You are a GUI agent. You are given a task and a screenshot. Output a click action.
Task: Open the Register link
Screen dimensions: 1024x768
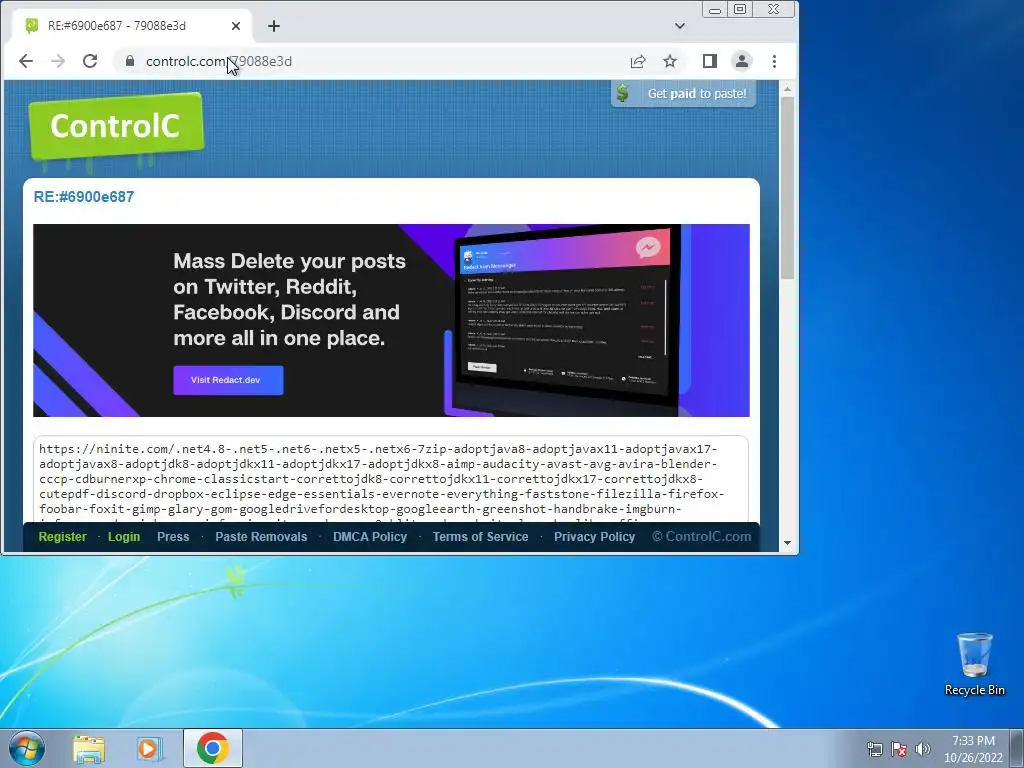tap(62, 537)
